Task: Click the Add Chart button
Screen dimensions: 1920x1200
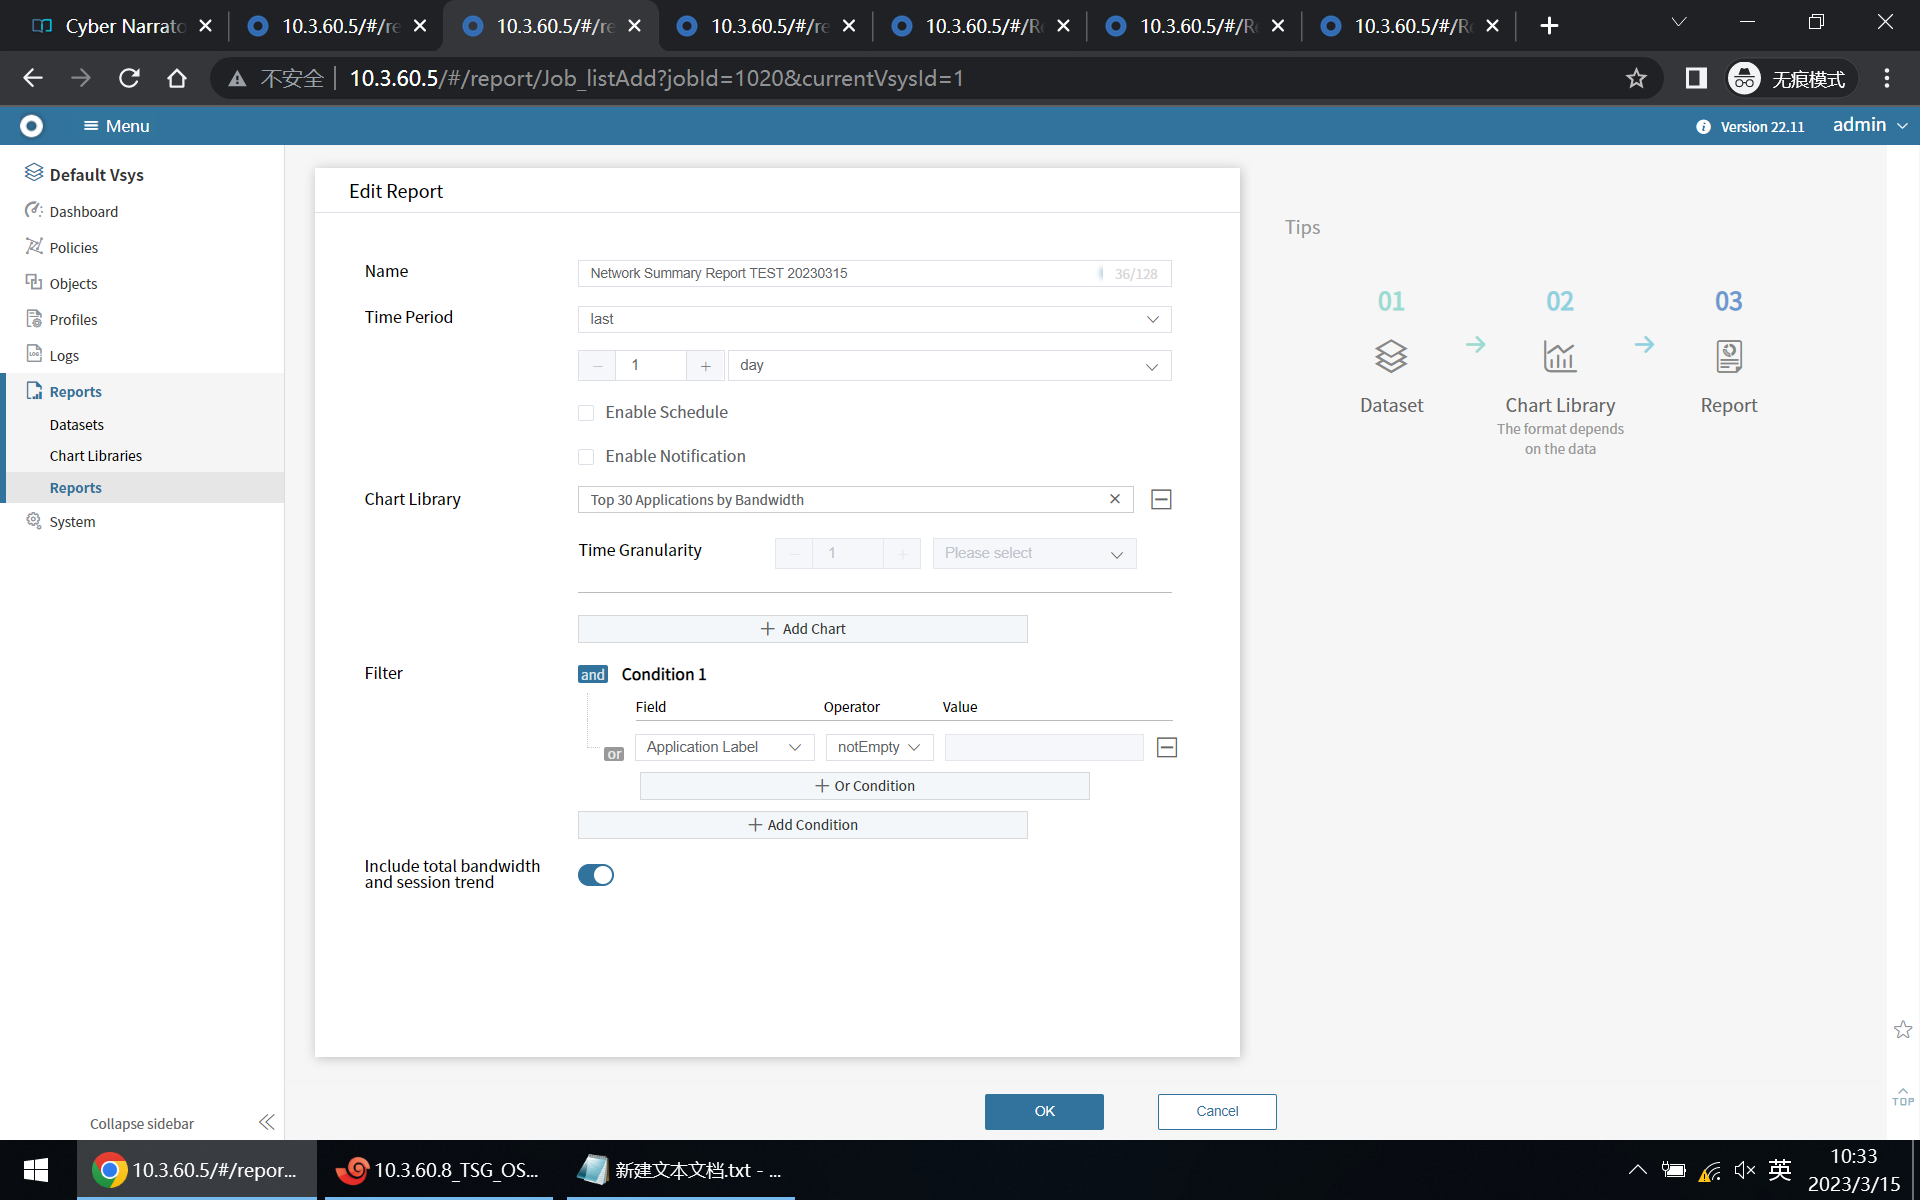Action: tap(802, 629)
